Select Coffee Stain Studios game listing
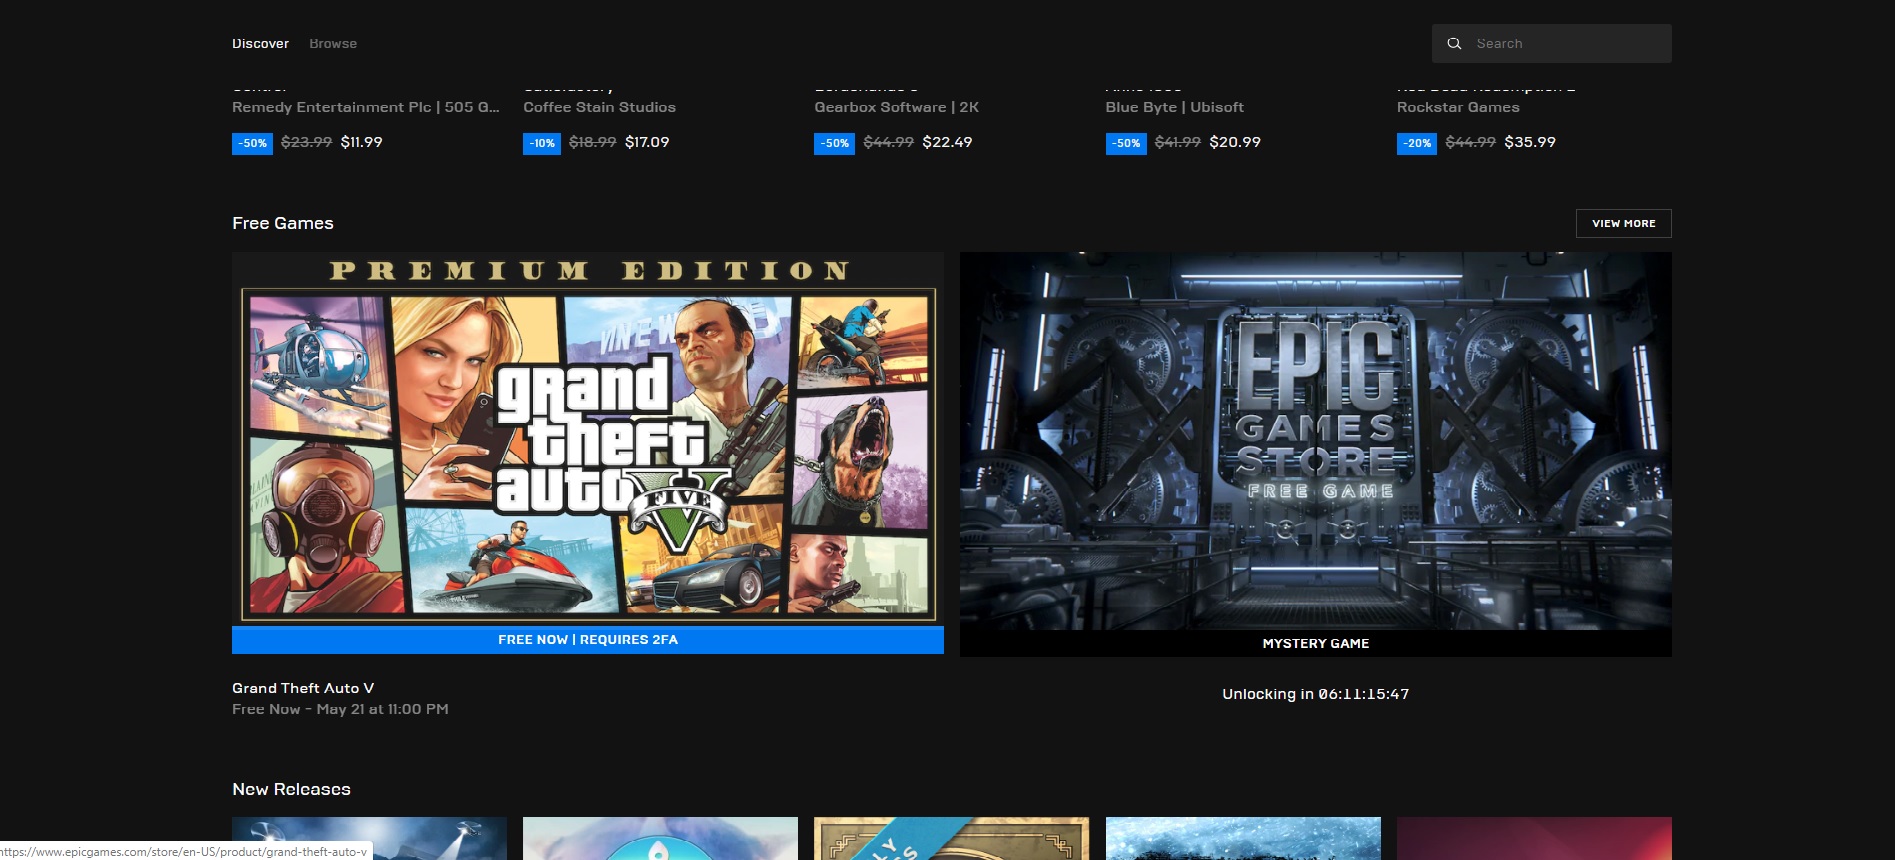1895x860 pixels. pos(599,107)
